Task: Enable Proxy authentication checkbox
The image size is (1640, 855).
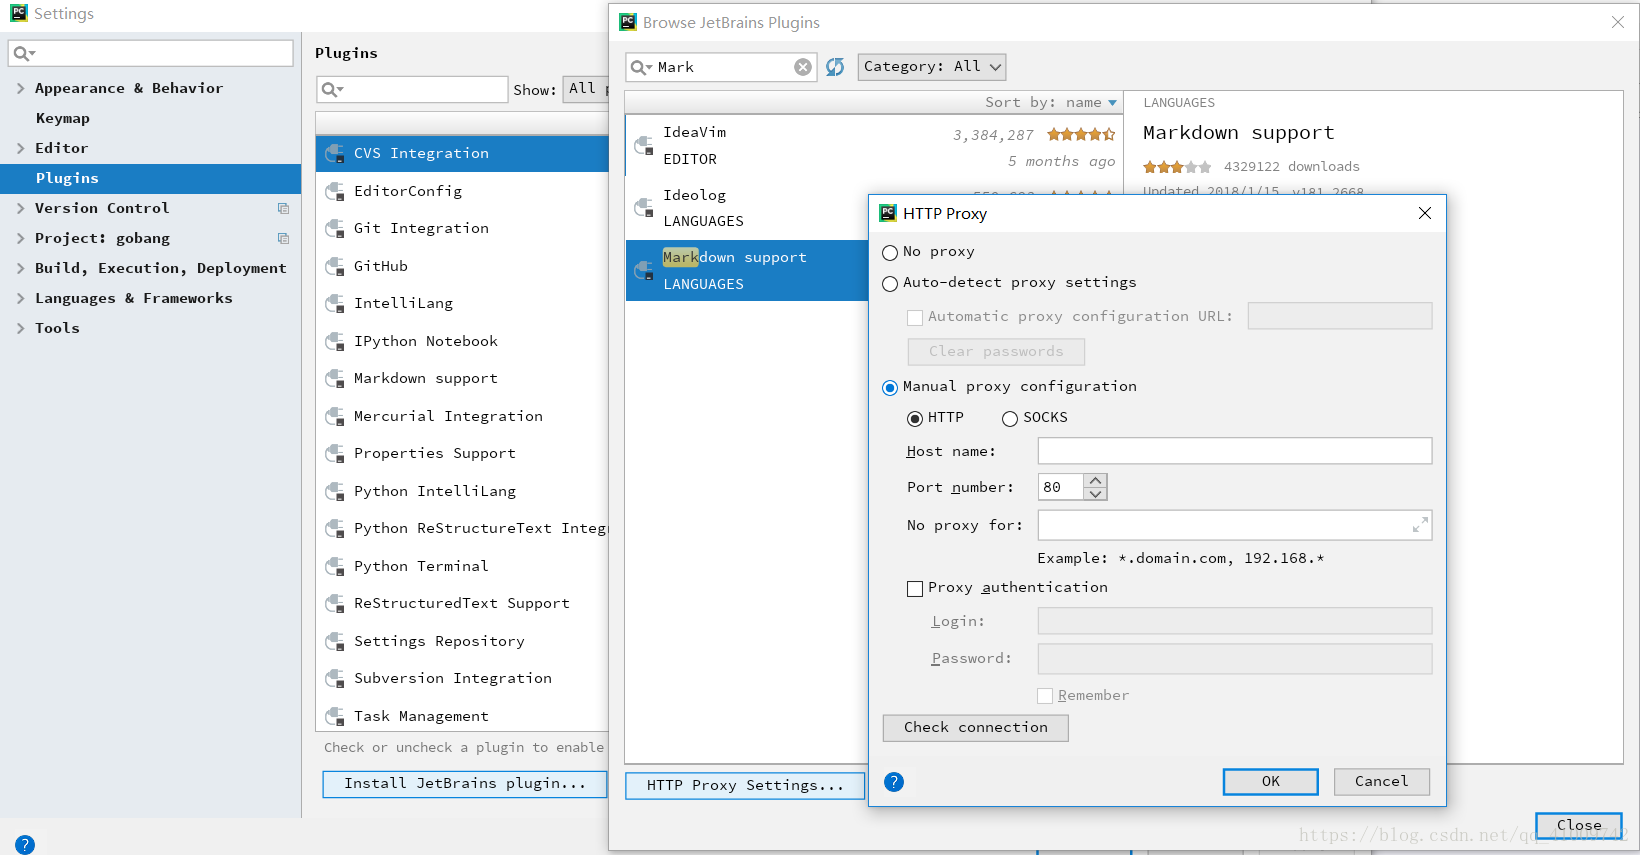Action: pyautogui.click(x=915, y=589)
